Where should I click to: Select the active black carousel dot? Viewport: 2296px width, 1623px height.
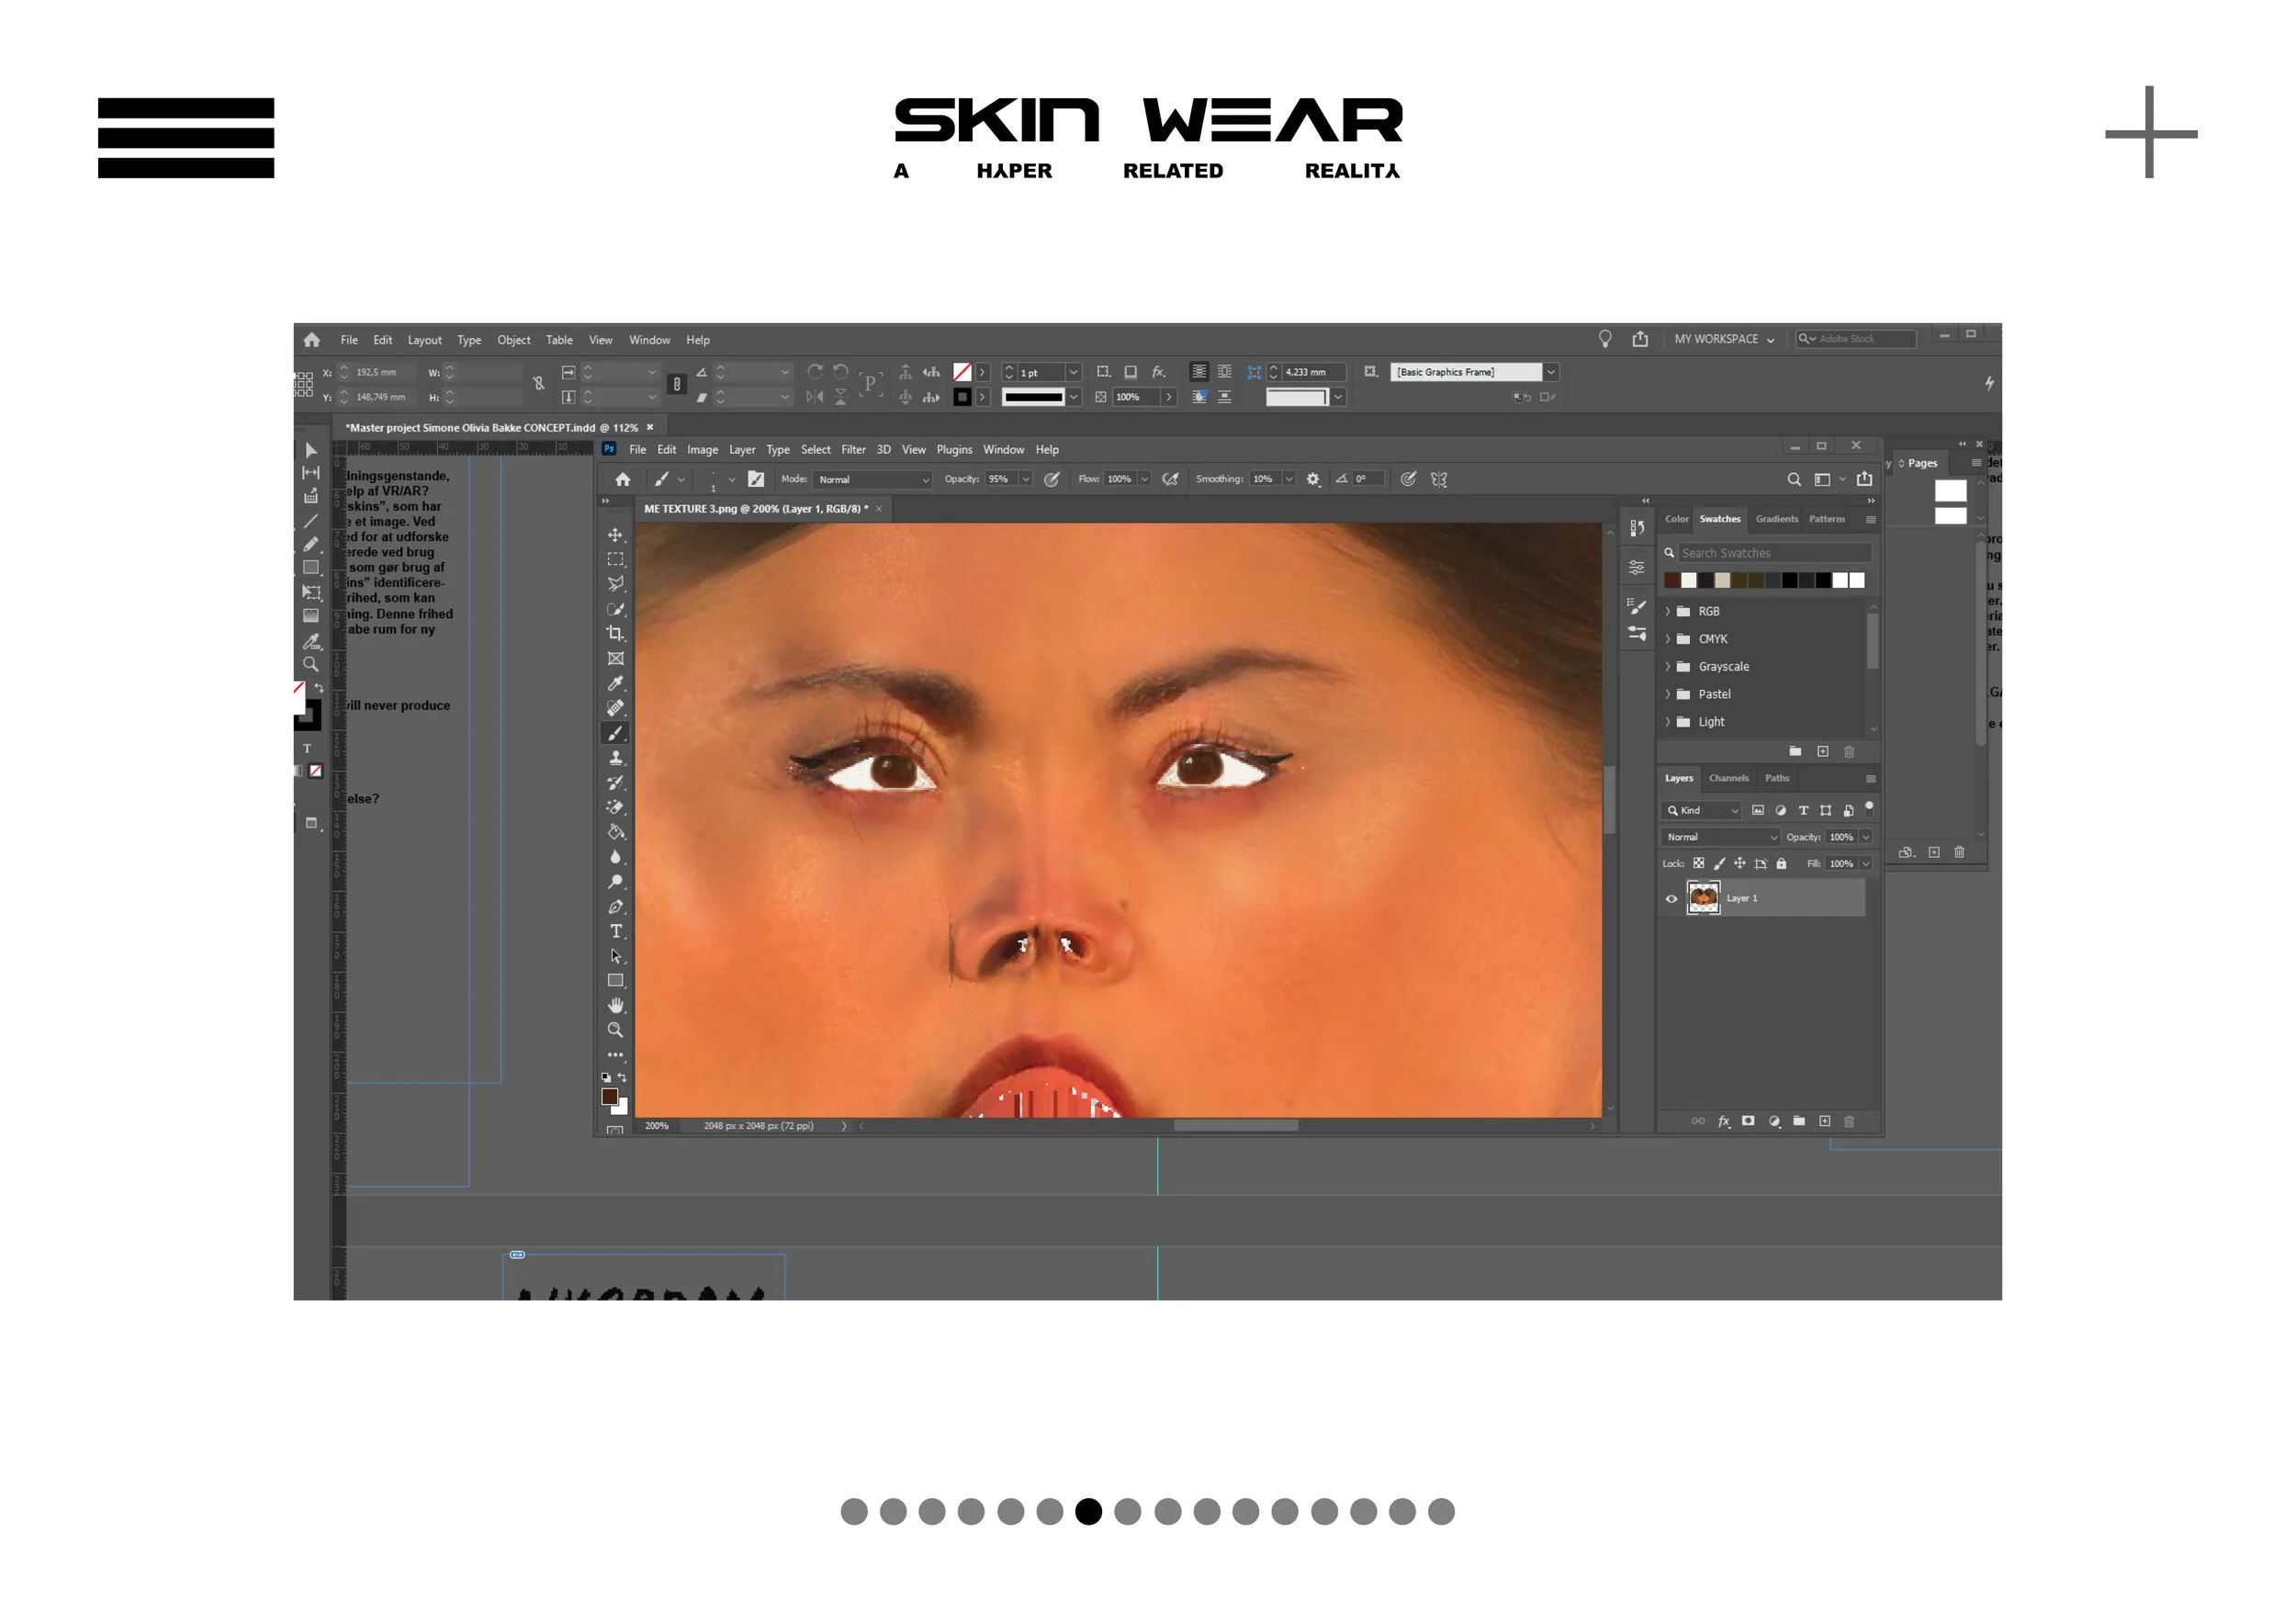click(x=1088, y=1511)
